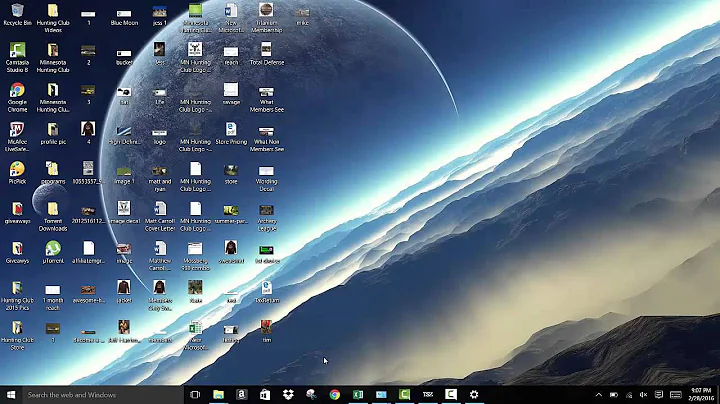Open the network tray icon
The width and height of the screenshot is (720, 404).
pyautogui.click(x=629, y=394)
